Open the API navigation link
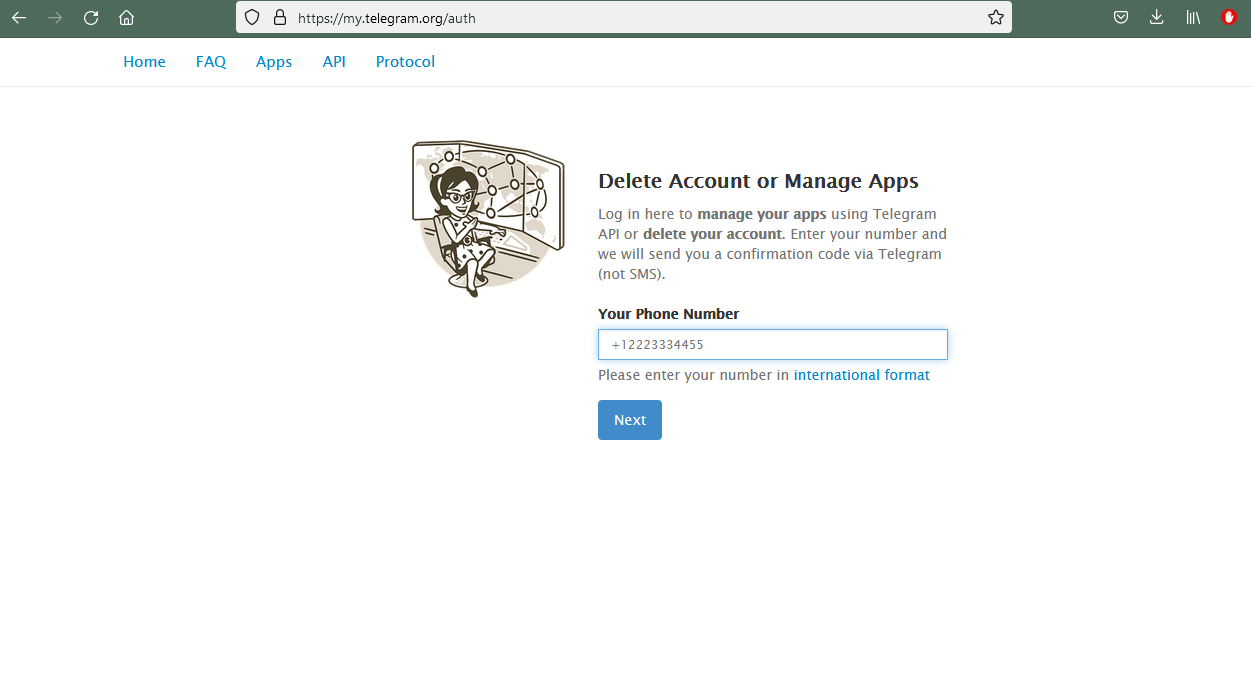This screenshot has height=677, width=1251. (x=334, y=62)
